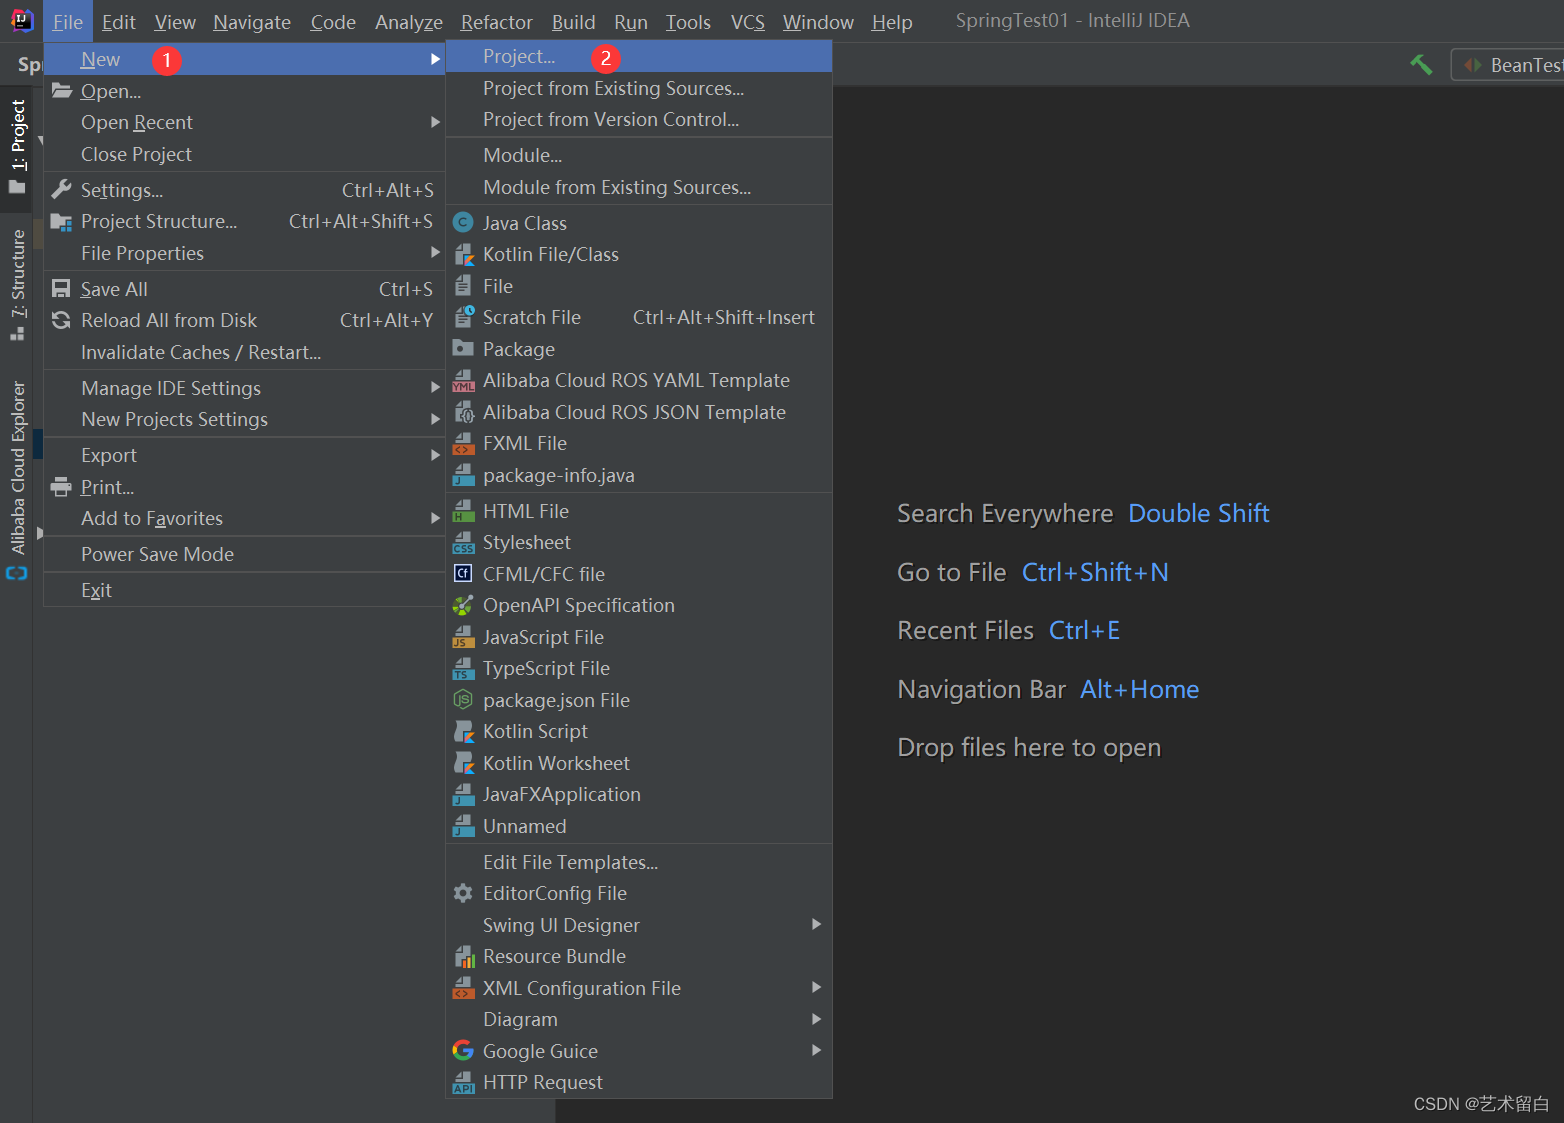Expand the New Projects Settings submenu arrow
Viewport: 1564px width, 1123px height.
coord(435,419)
